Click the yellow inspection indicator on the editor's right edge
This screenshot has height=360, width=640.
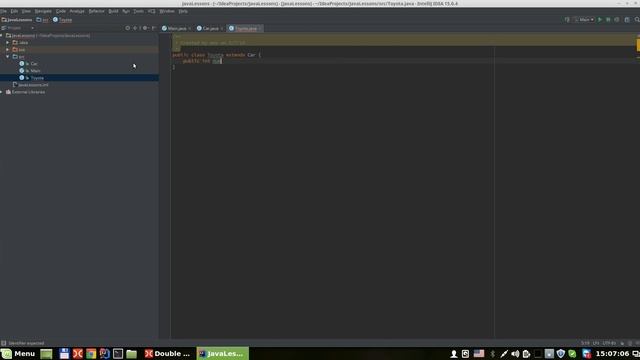tap(638, 45)
